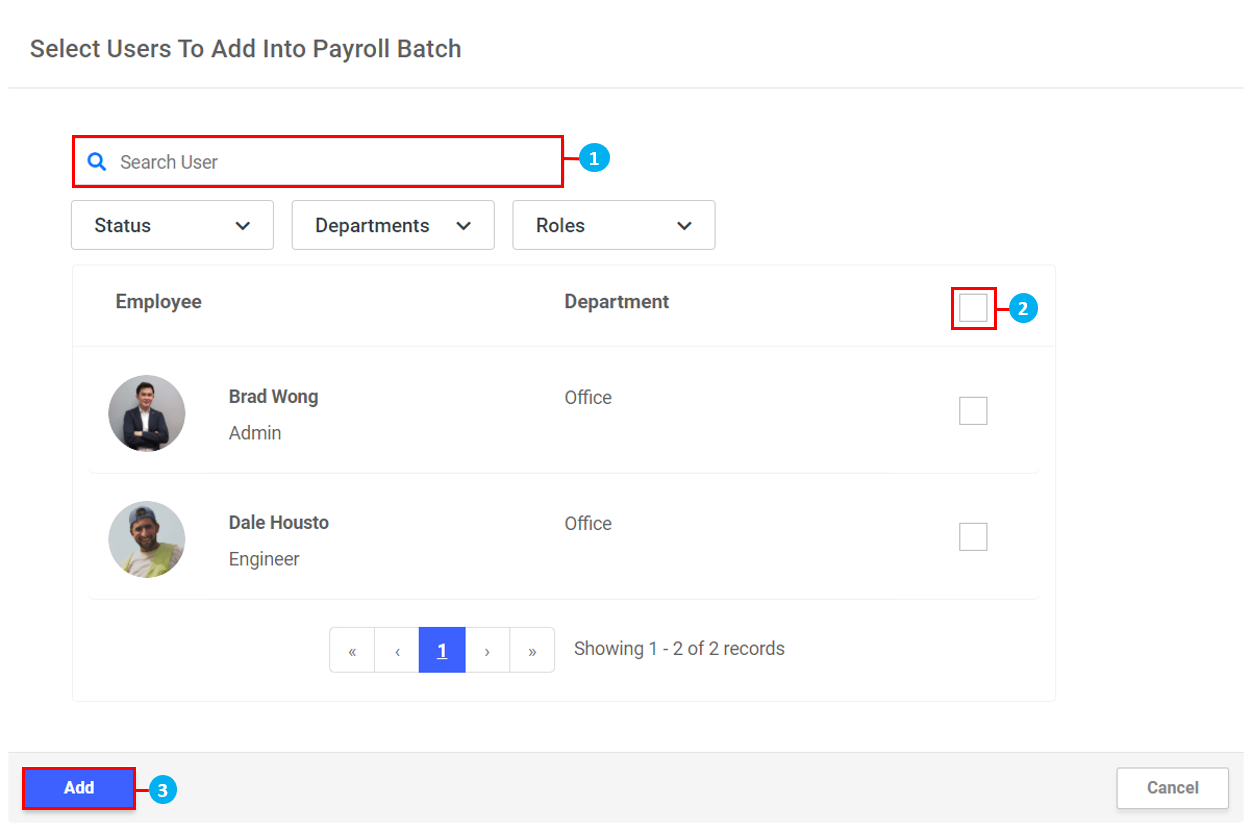Toggle the select-all checkbox in header
This screenshot has width=1252, height=831.
(x=973, y=309)
